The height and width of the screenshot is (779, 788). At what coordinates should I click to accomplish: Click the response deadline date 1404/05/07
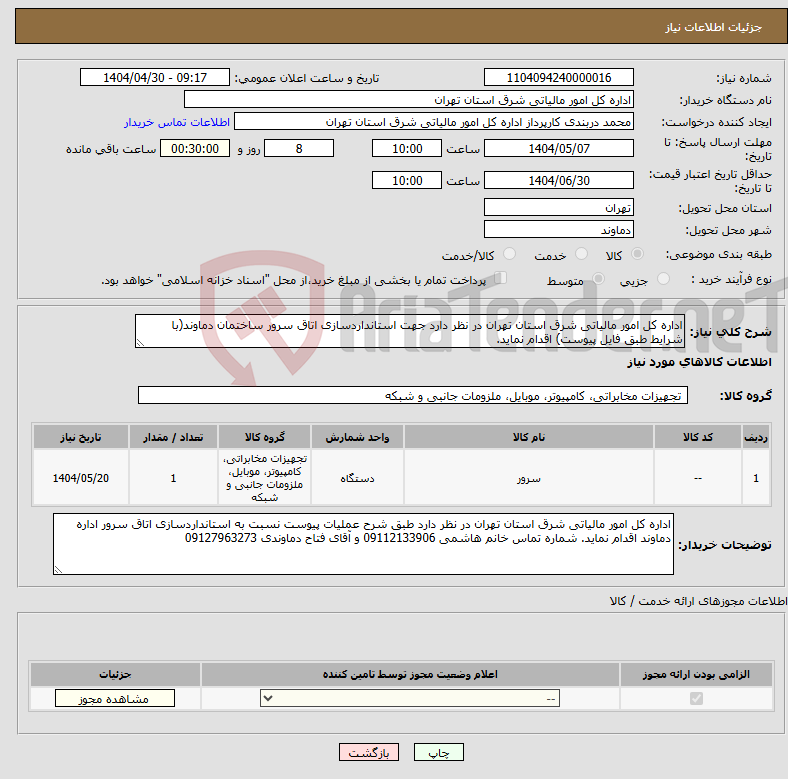click(x=559, y=148)
